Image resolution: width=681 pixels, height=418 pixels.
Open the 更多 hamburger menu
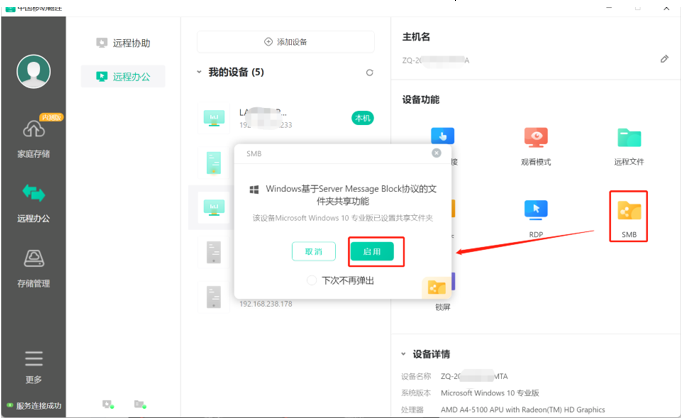tap(33, 364)
